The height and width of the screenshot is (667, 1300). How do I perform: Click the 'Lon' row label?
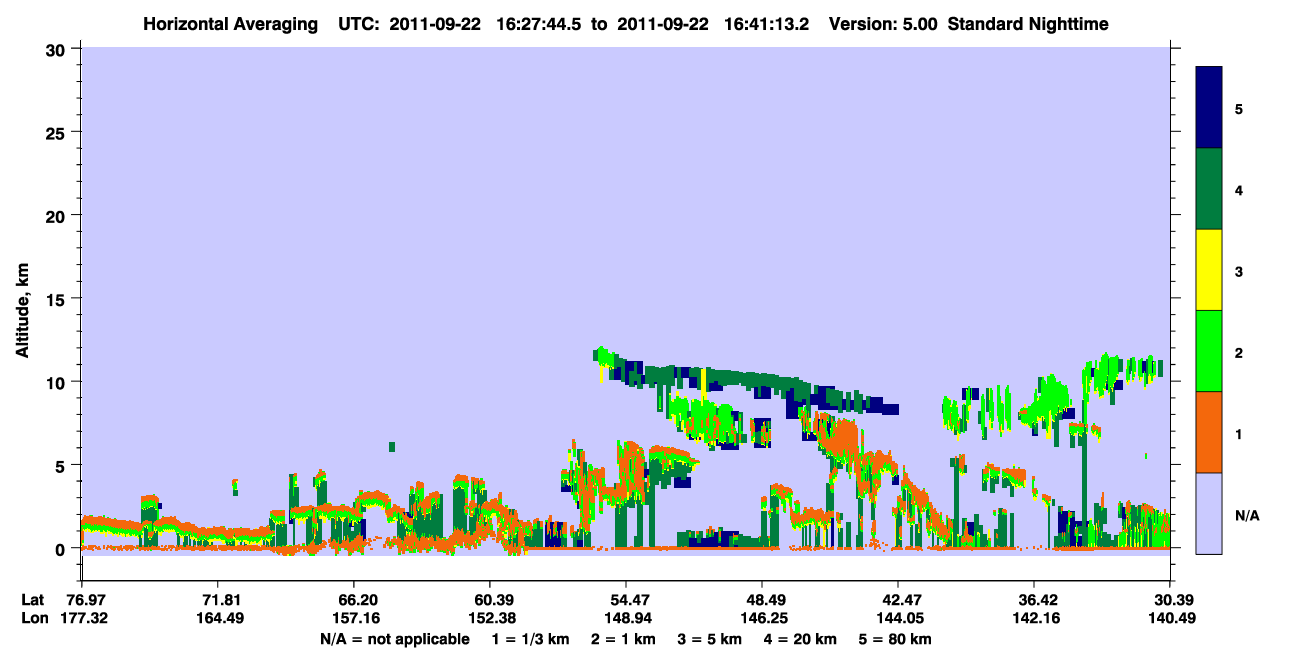[x=33, y=618]
